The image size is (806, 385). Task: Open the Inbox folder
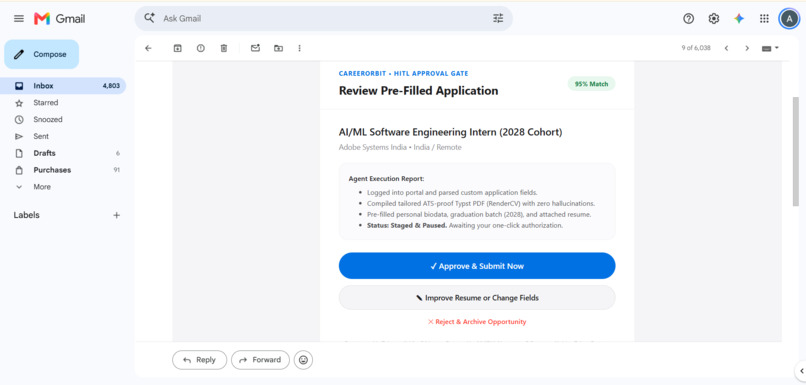(x=63, y=86)
